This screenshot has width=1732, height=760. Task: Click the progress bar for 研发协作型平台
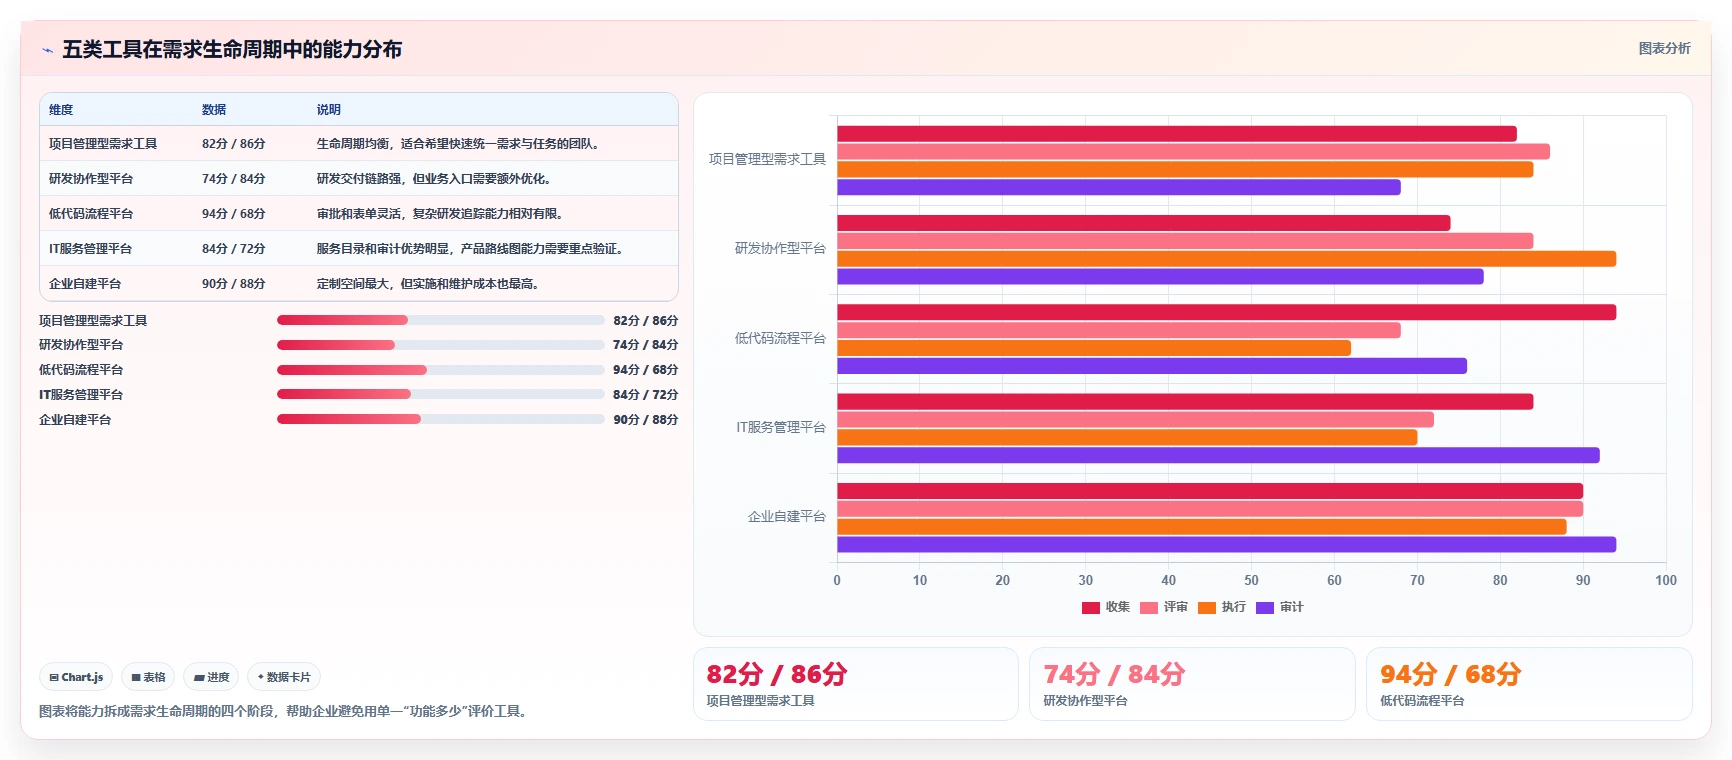click(441, 345)
